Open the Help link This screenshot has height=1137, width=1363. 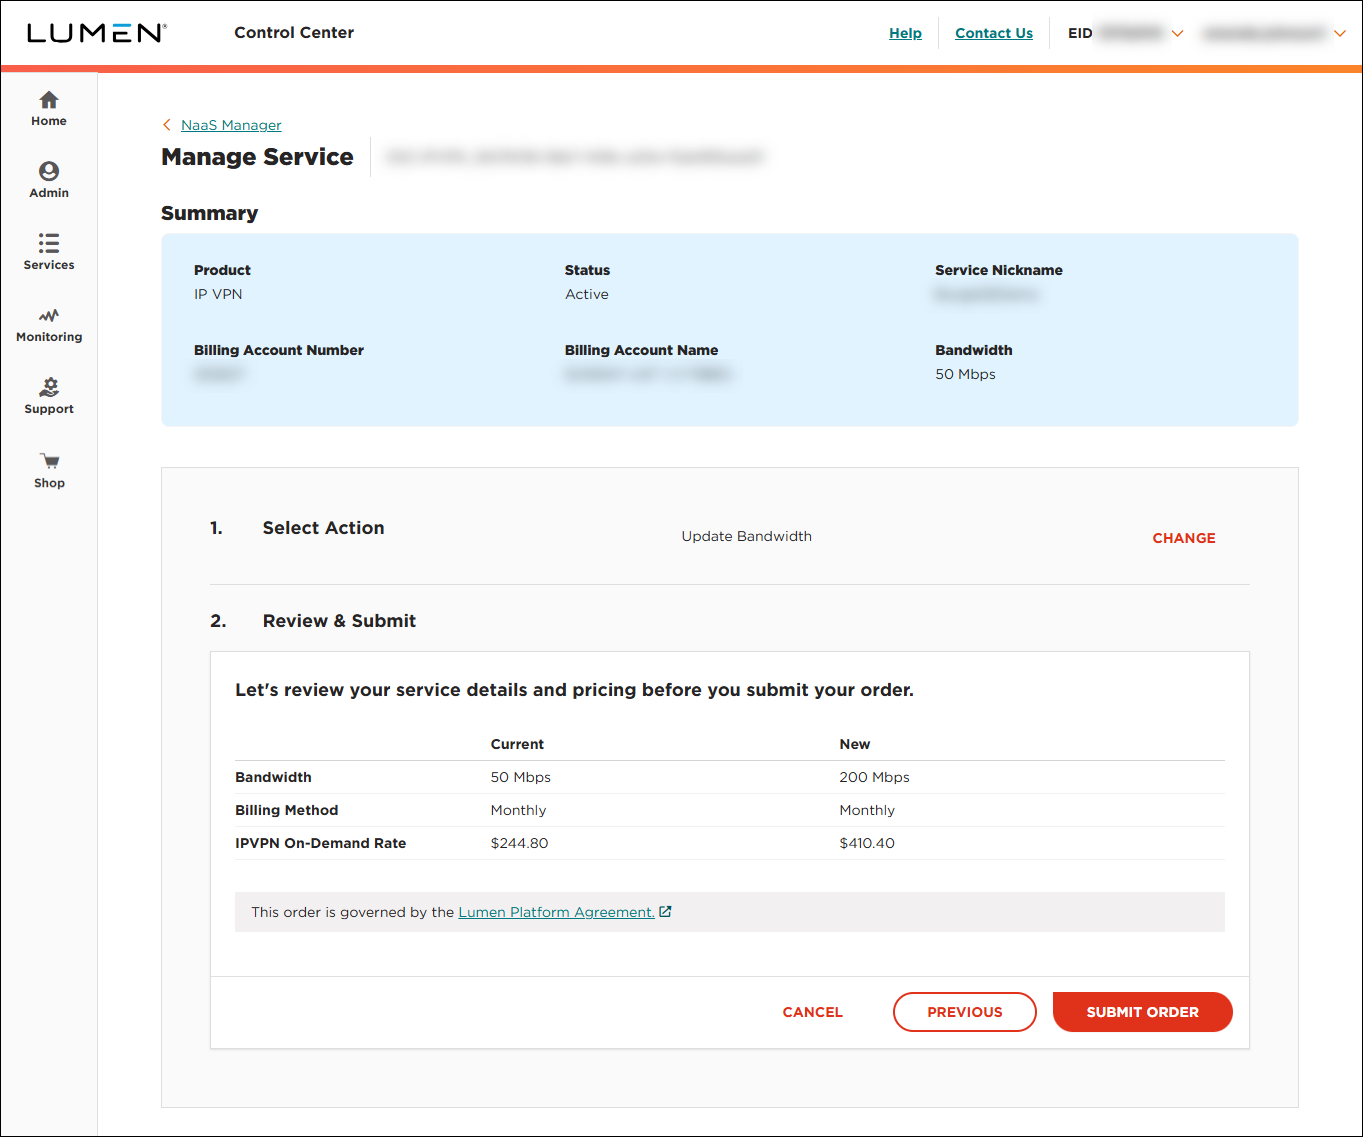[905, 33]
